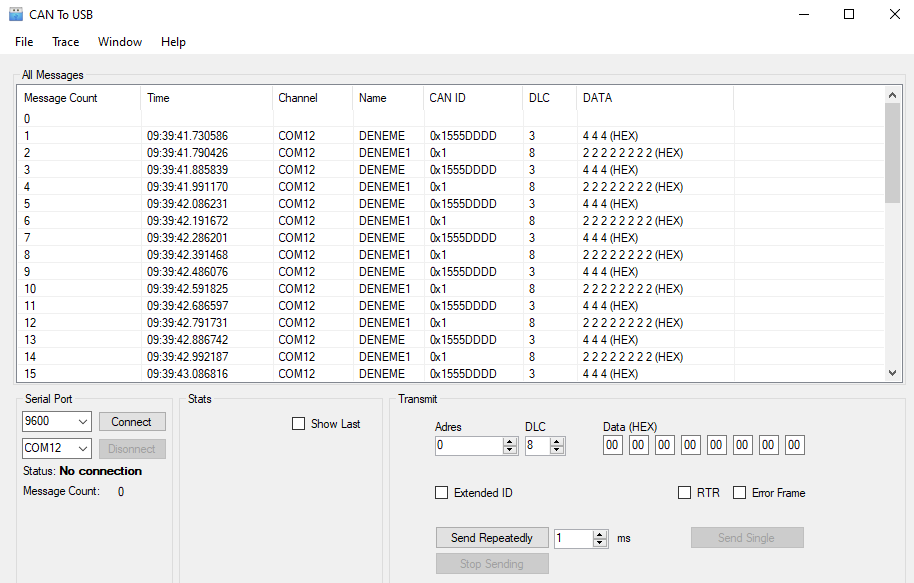Select row with message count 14
914x583 pixels.
point(451,357)
